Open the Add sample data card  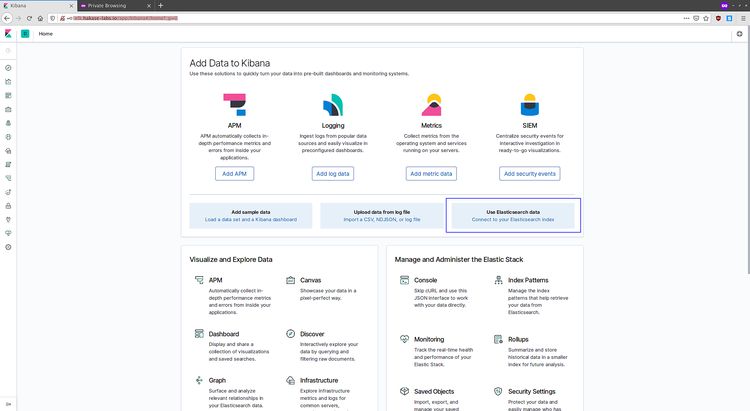(251, 216)
